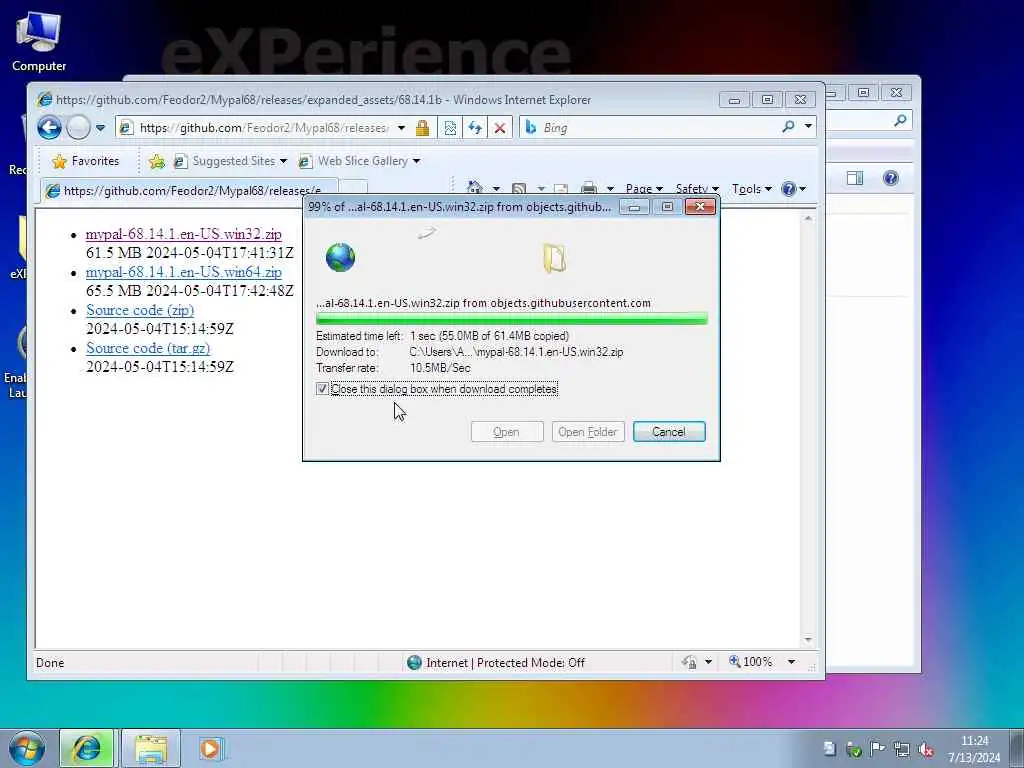
Task: Expand the address bar autocomplete dropdown
Action: (x=402, y=128)
